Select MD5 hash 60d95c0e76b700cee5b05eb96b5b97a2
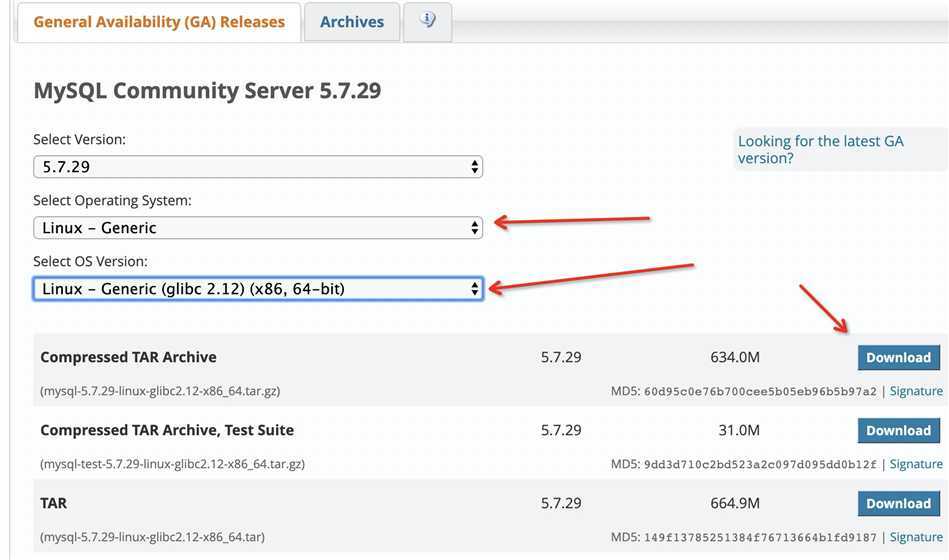Viewport: 949px width, 560px height. click(760, 392)
